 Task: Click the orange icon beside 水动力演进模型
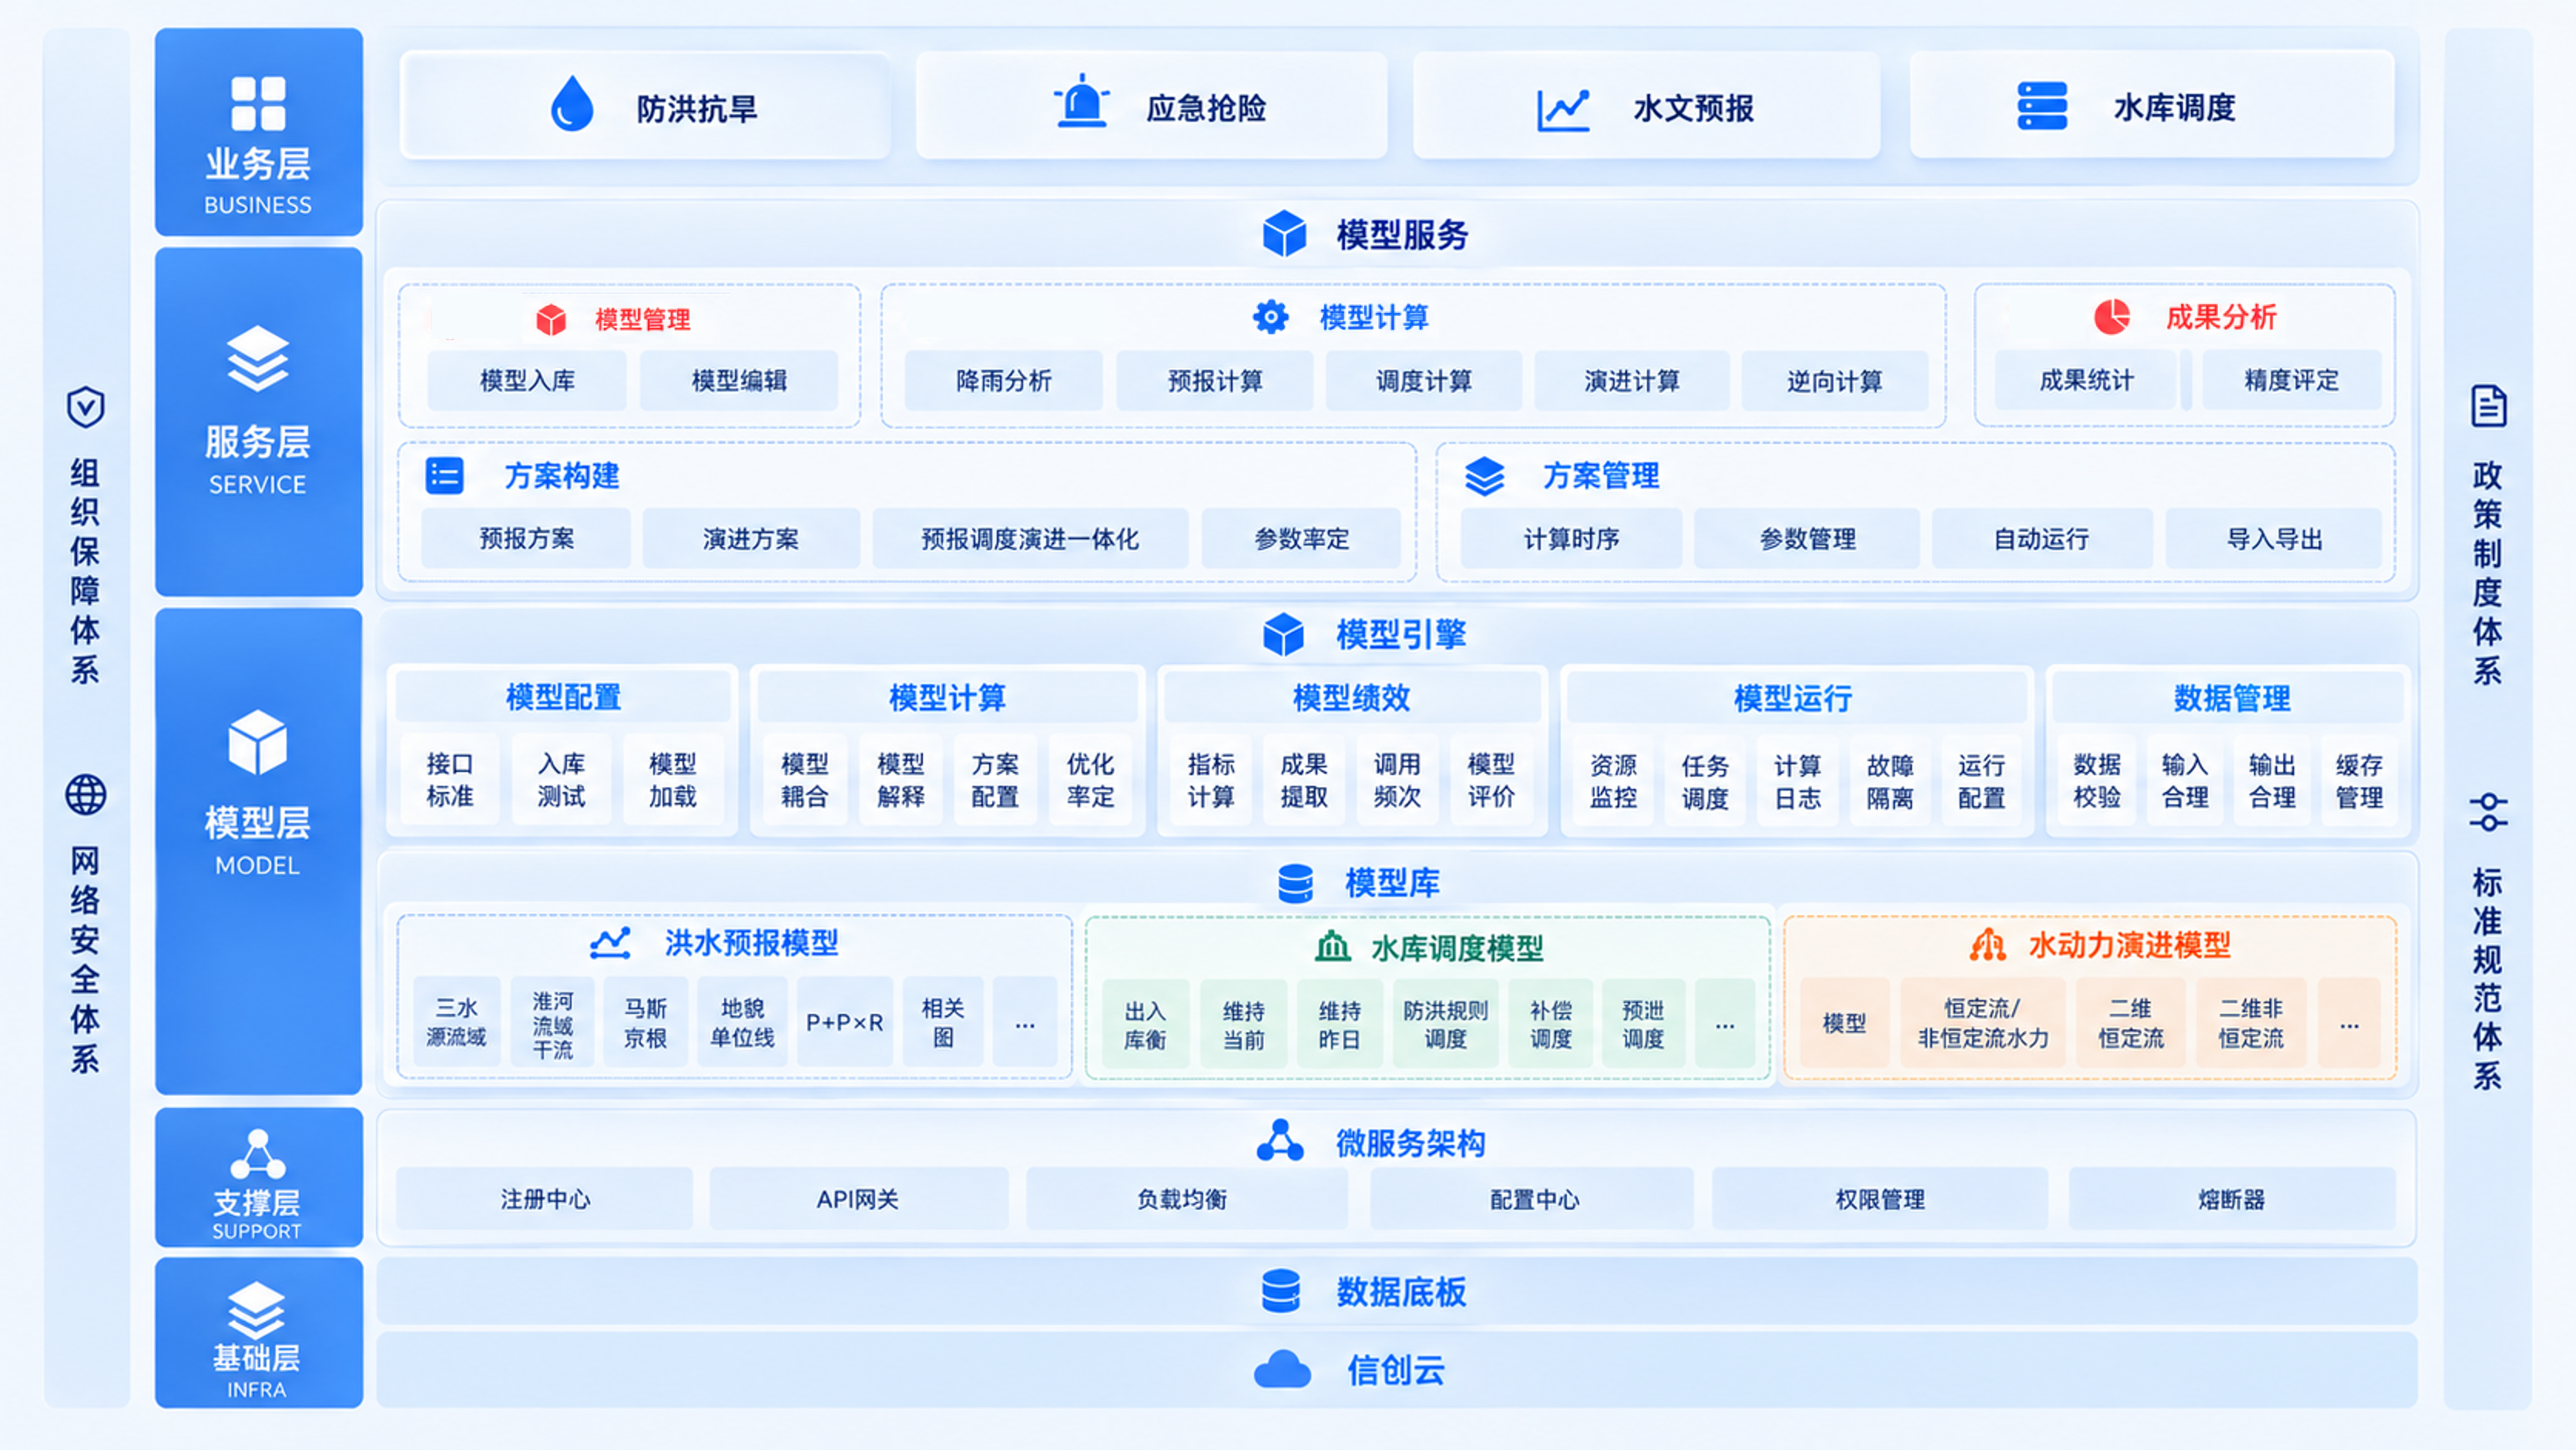(x=1988, y=944)
